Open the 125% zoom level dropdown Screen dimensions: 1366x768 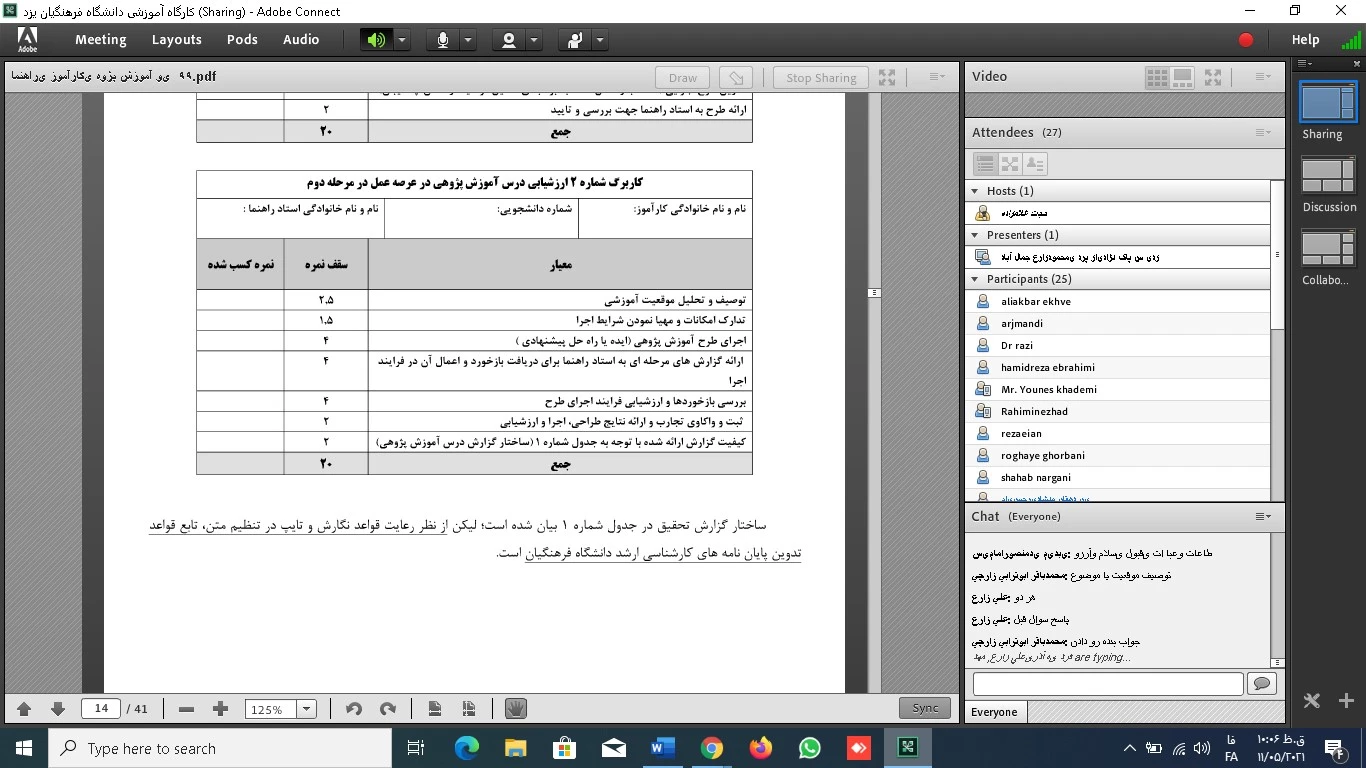[x=306, y=709]
